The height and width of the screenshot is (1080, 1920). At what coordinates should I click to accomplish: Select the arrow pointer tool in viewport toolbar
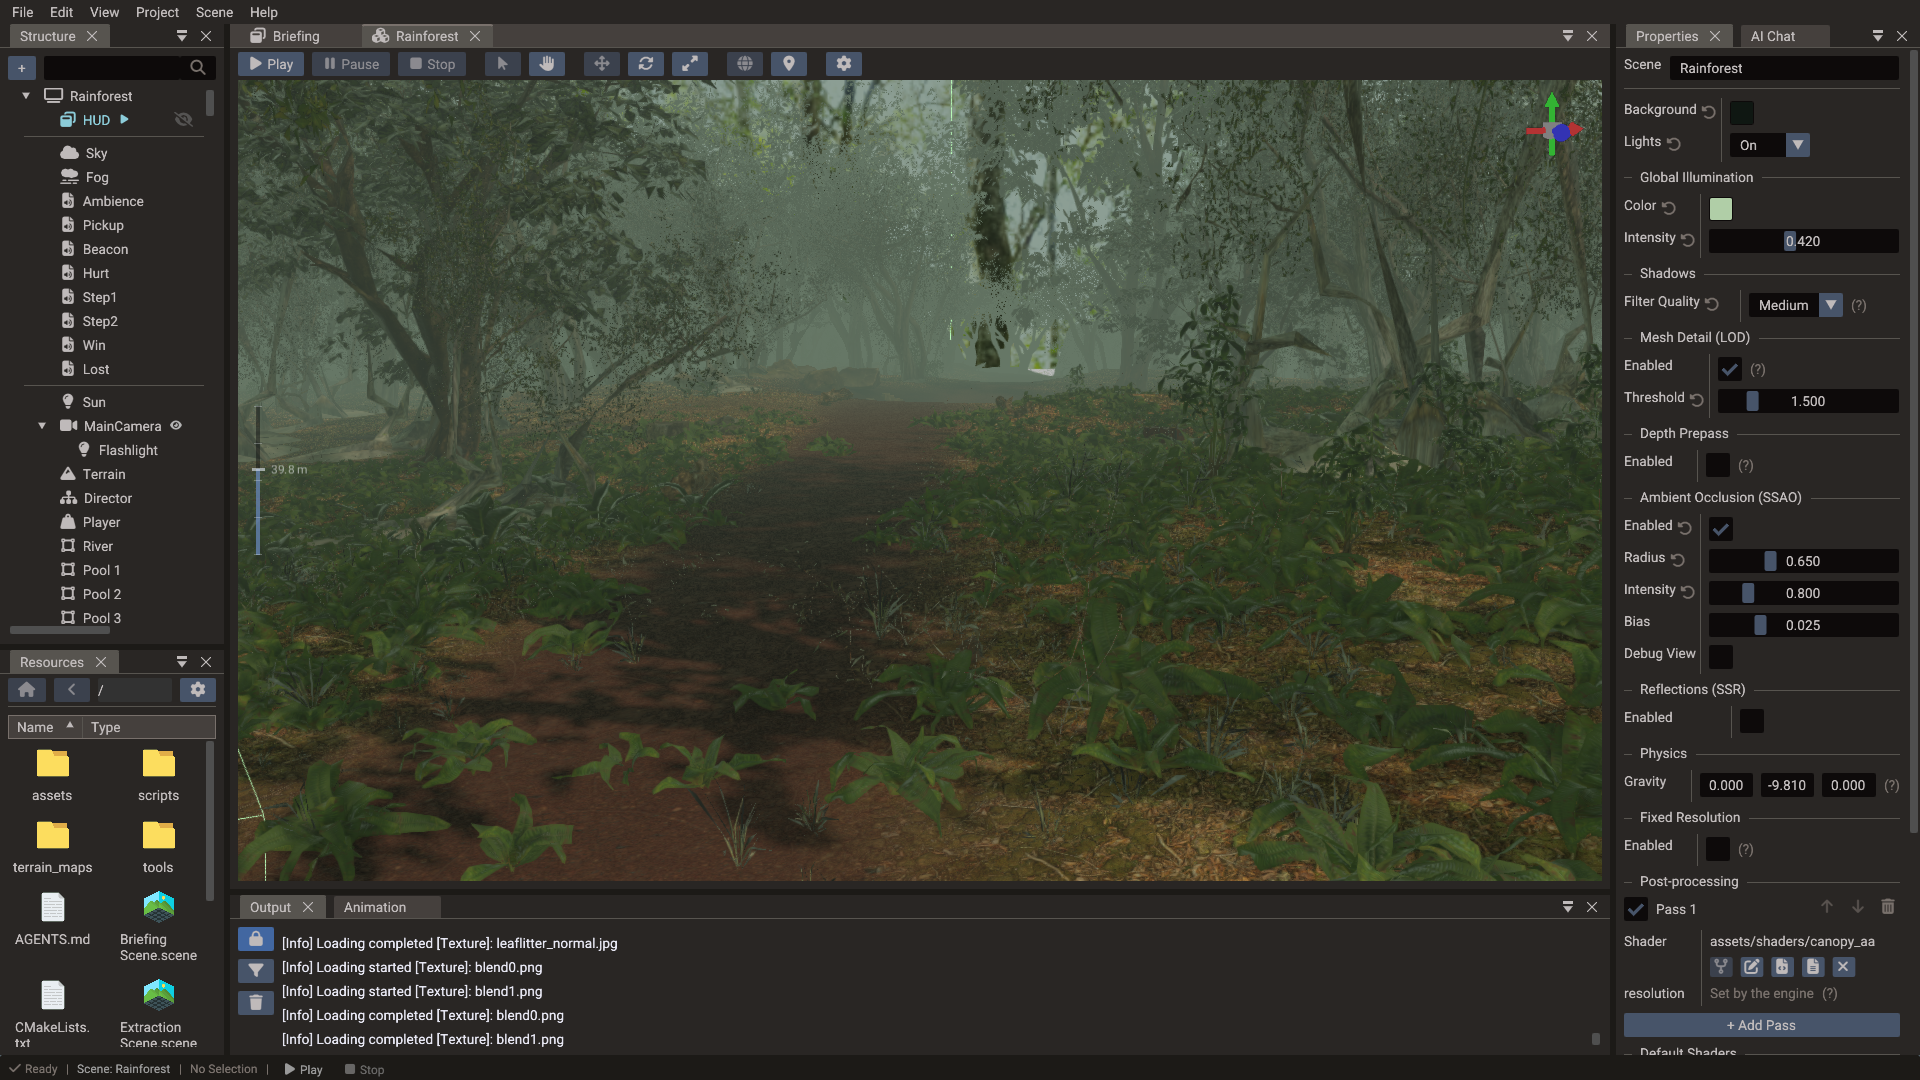tap(502, 64)
